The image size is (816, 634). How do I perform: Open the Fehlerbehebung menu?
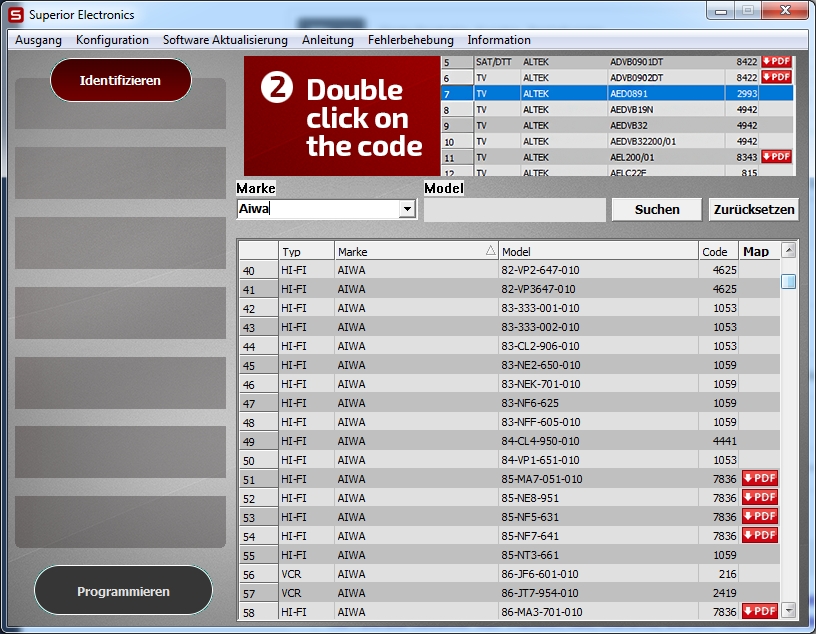(410, 40)
